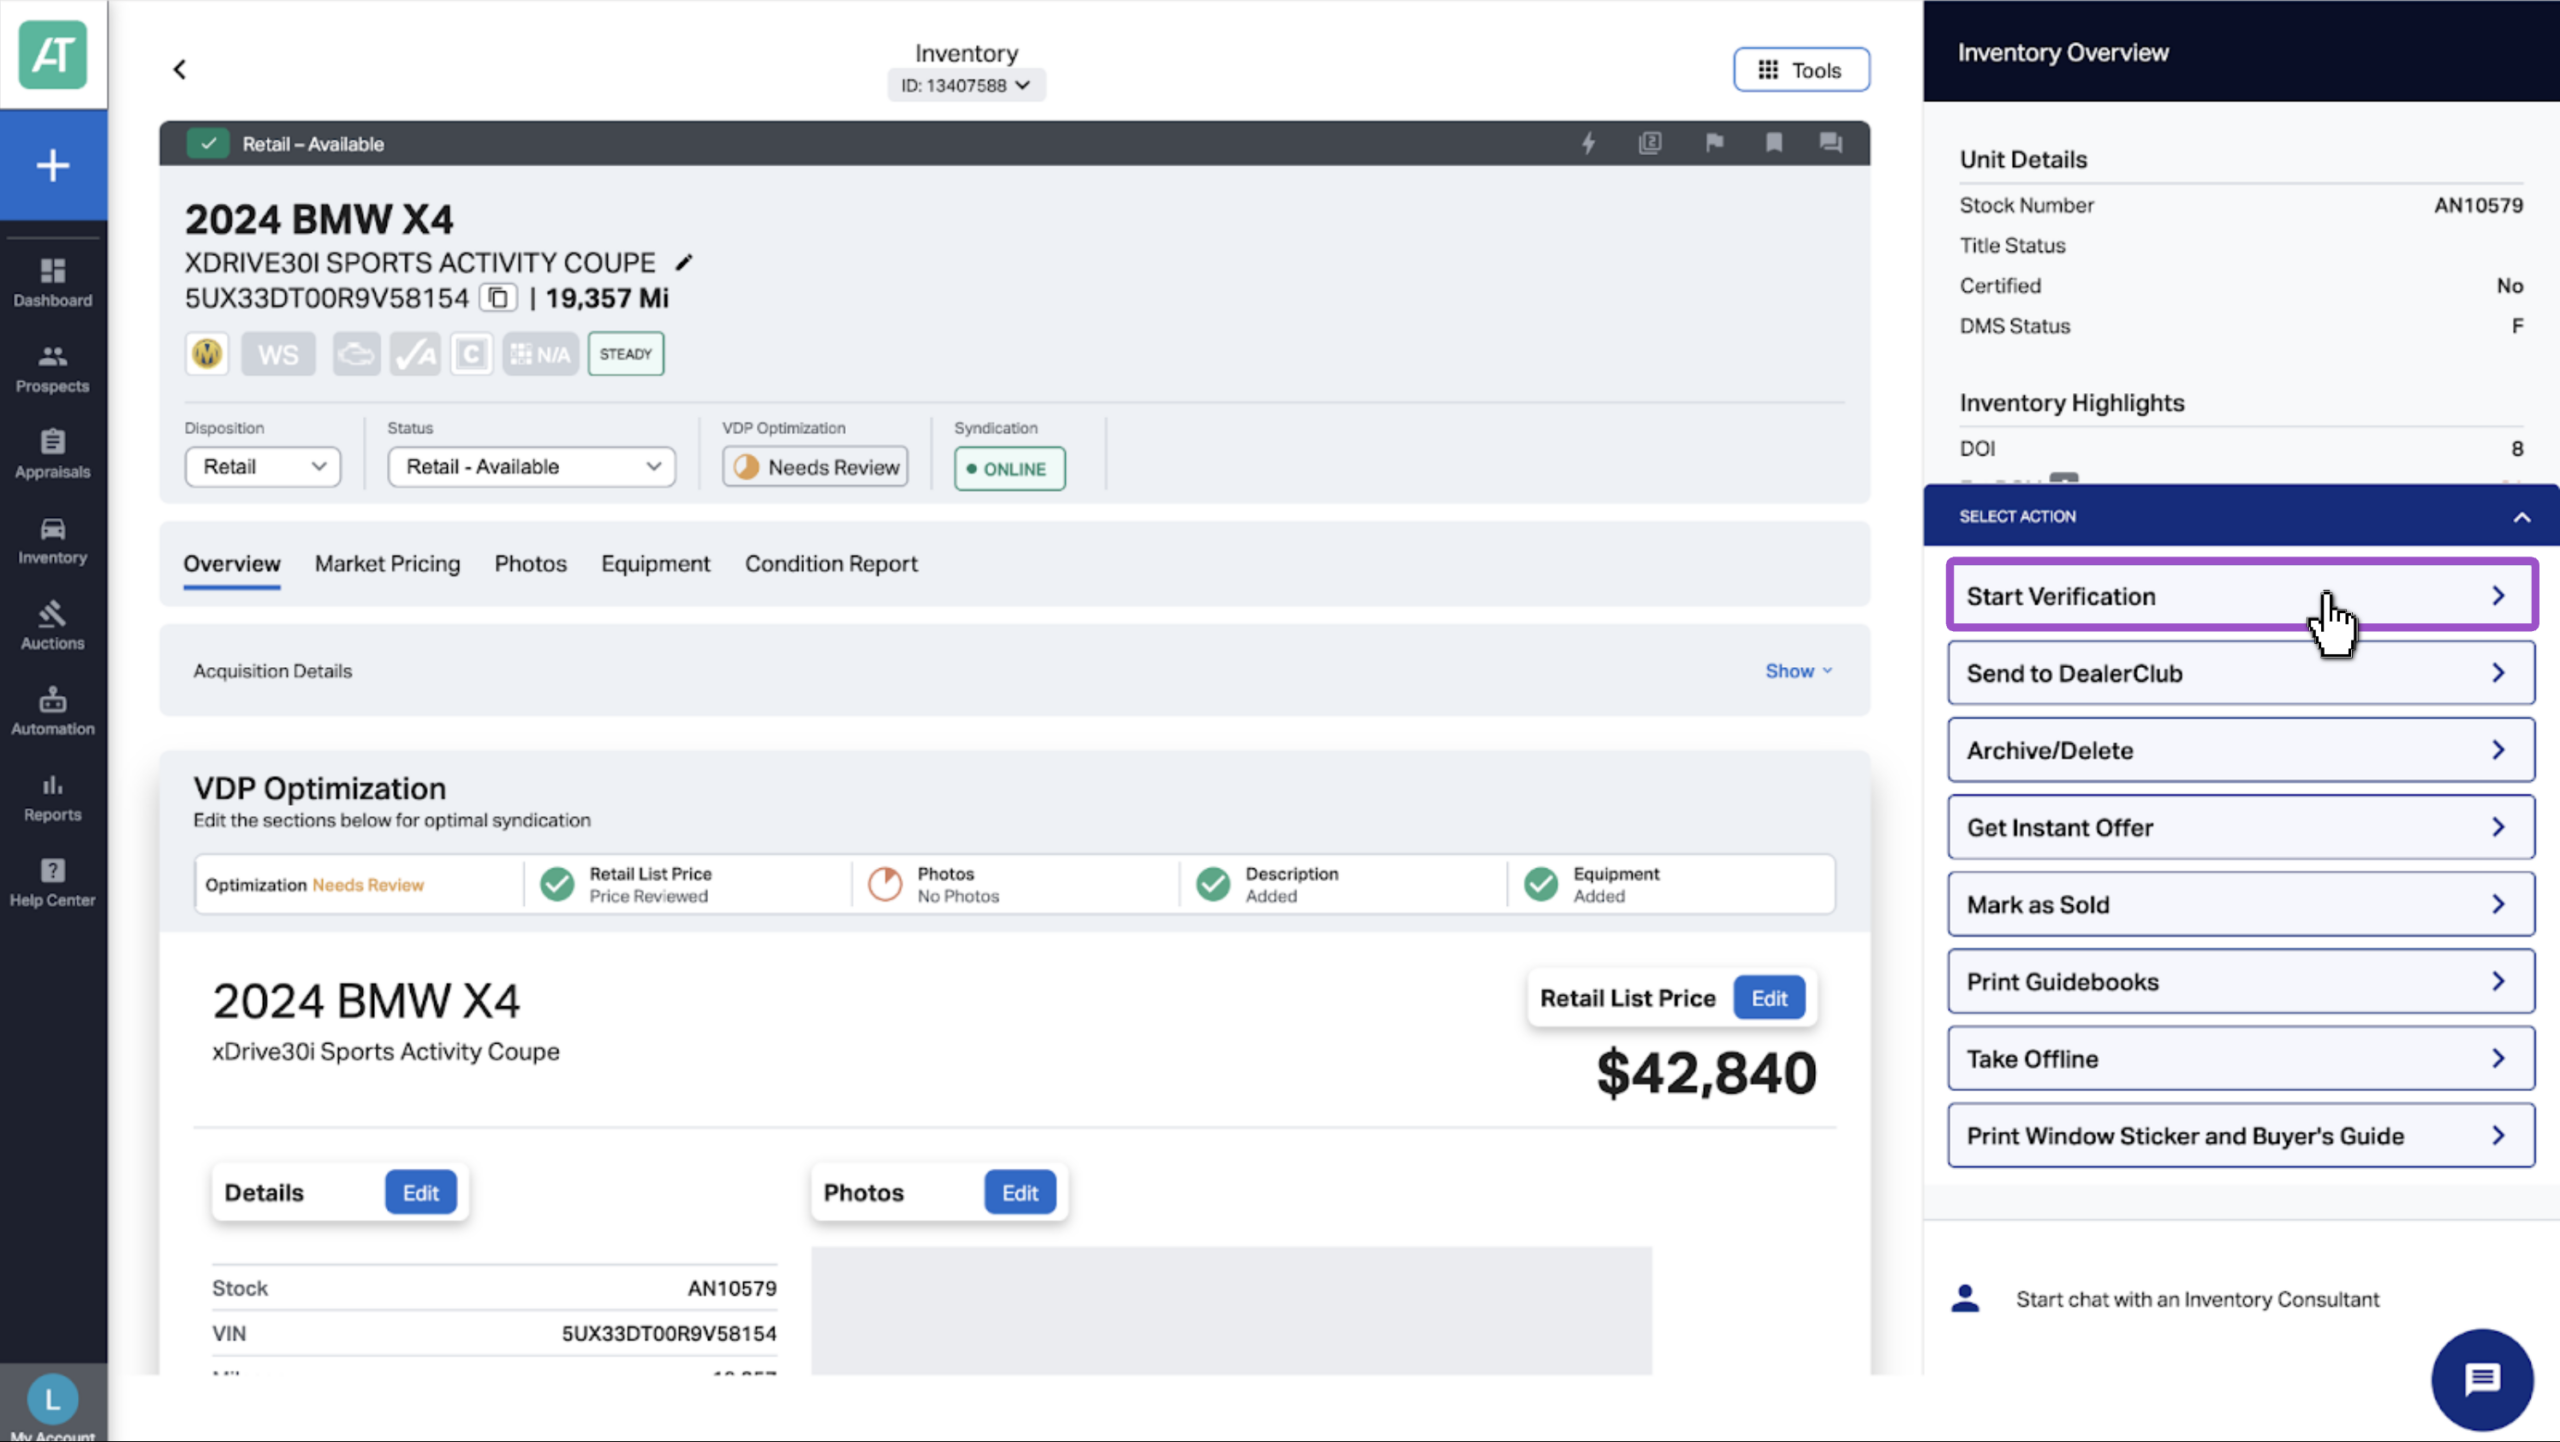Click Edit next to Details
2560x1442 pixels.
coord(421,1193)
